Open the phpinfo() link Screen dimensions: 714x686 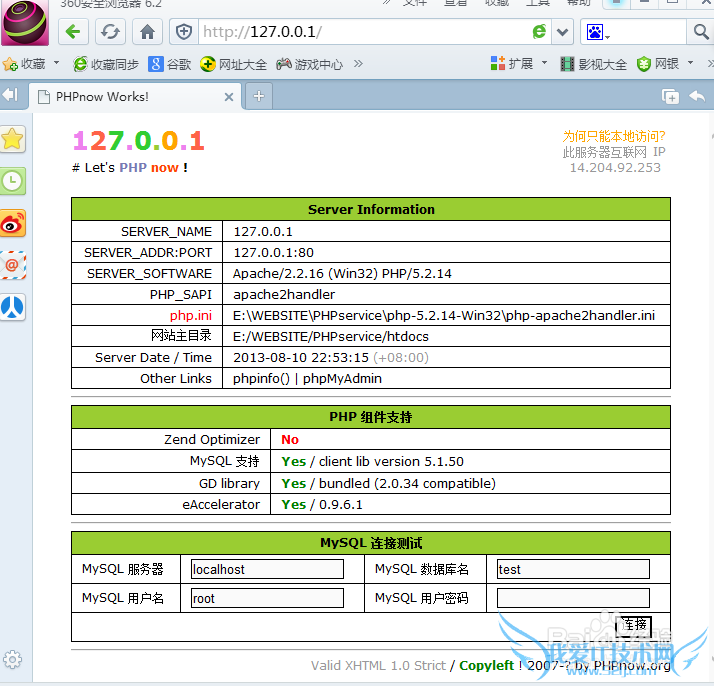tap(261, 379)
